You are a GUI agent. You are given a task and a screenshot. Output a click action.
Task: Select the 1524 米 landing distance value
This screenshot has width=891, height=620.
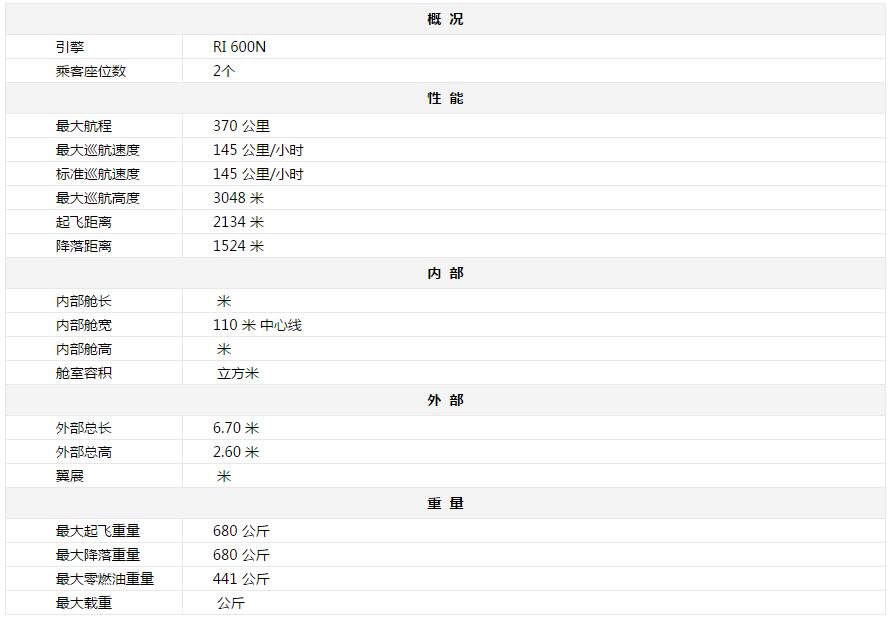click(238, 246)
